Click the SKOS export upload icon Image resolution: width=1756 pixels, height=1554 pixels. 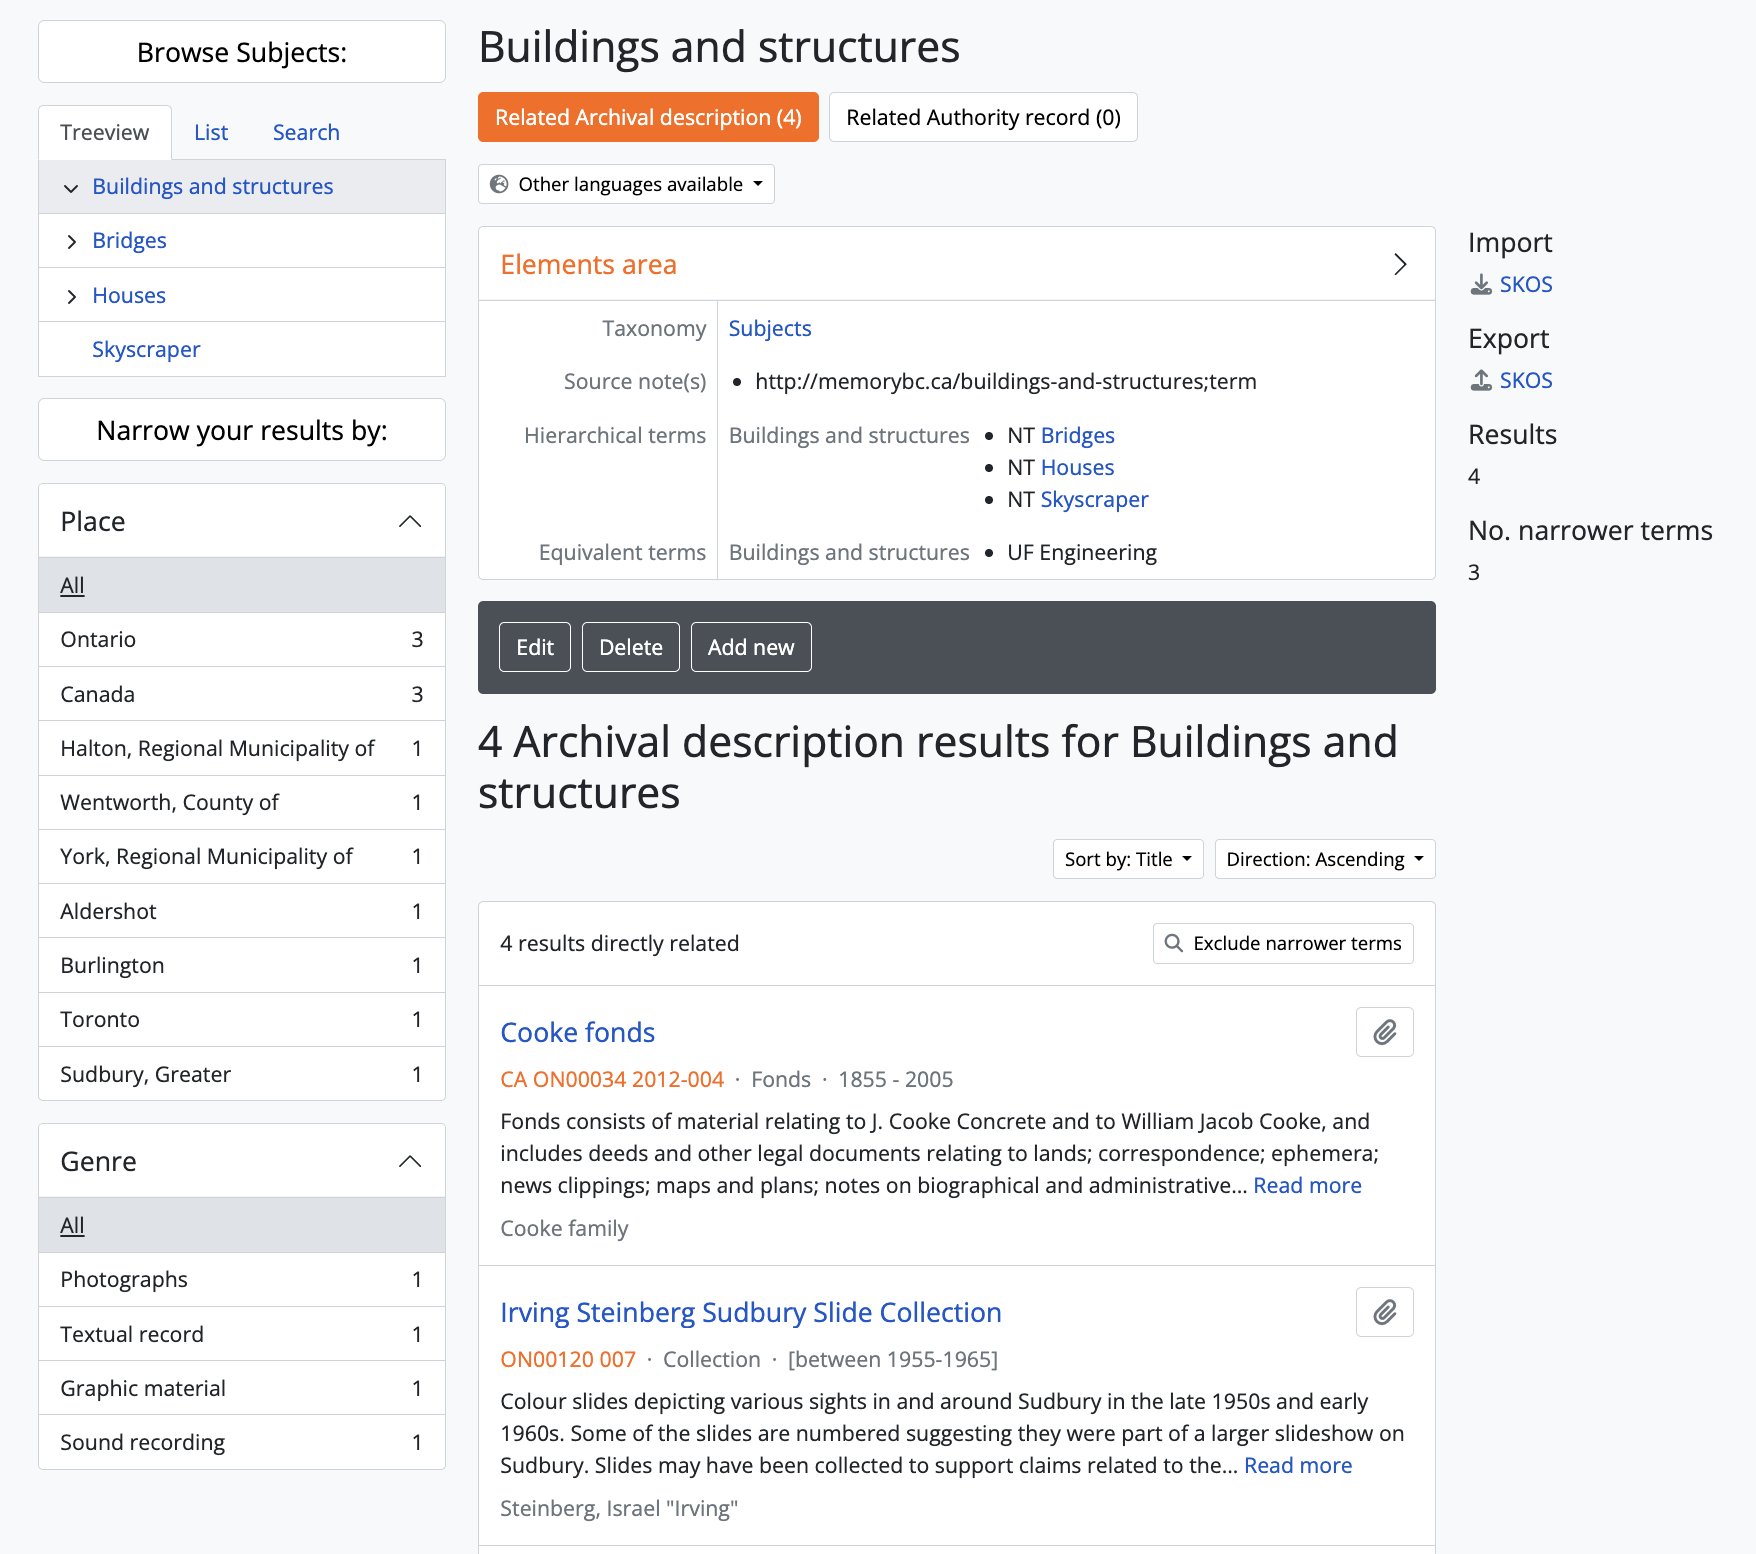coord(1480,381)
